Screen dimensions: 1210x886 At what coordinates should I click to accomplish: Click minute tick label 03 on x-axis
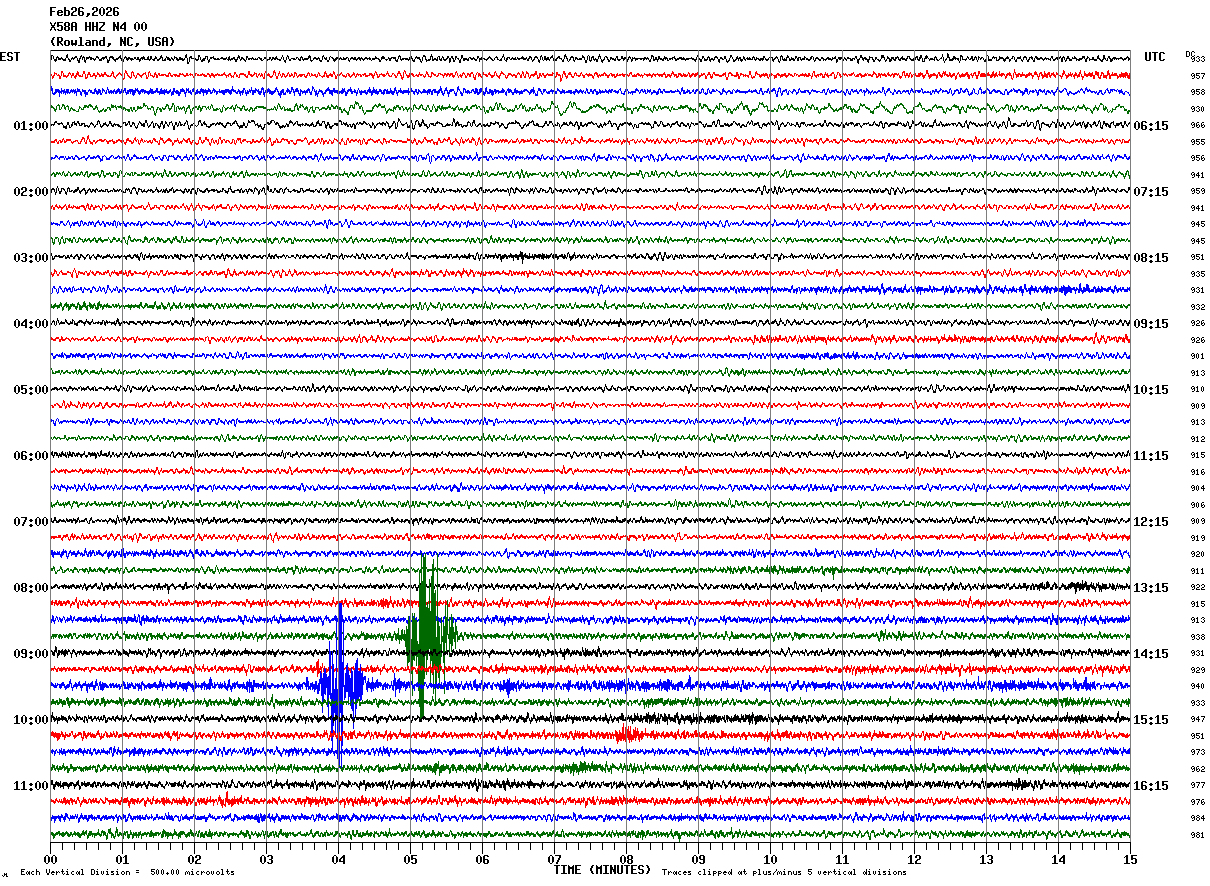click(x=266, y=859)
